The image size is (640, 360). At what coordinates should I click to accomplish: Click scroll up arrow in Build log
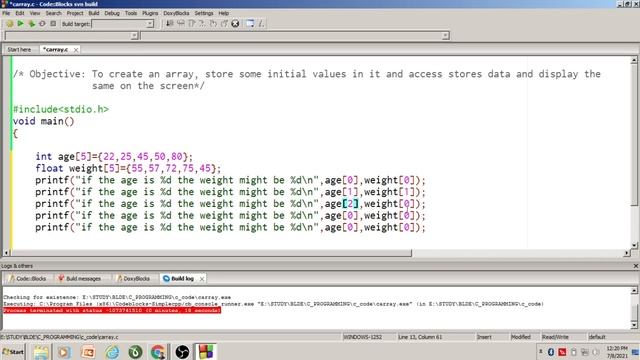click(633, 290)
